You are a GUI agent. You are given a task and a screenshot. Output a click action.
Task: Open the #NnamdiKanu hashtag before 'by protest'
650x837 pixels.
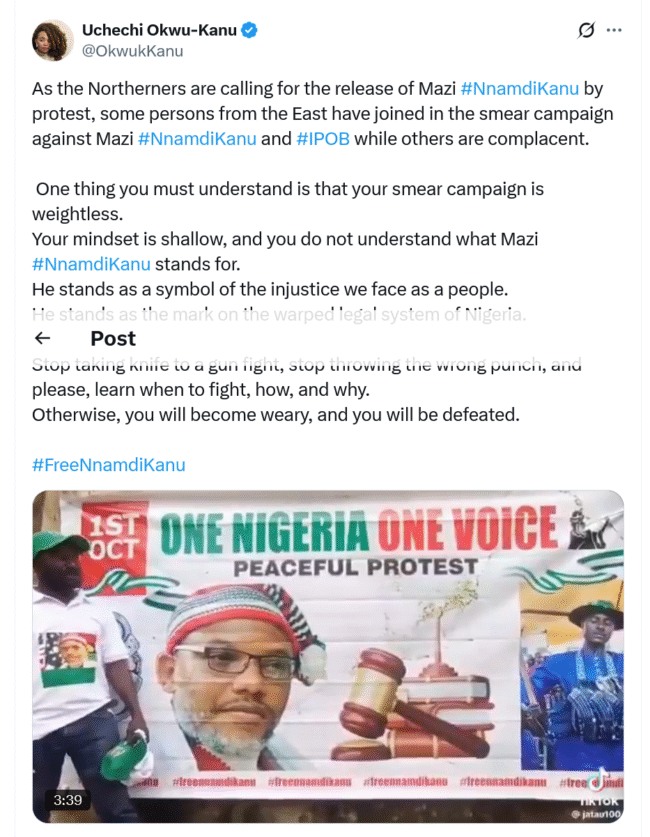520,89
